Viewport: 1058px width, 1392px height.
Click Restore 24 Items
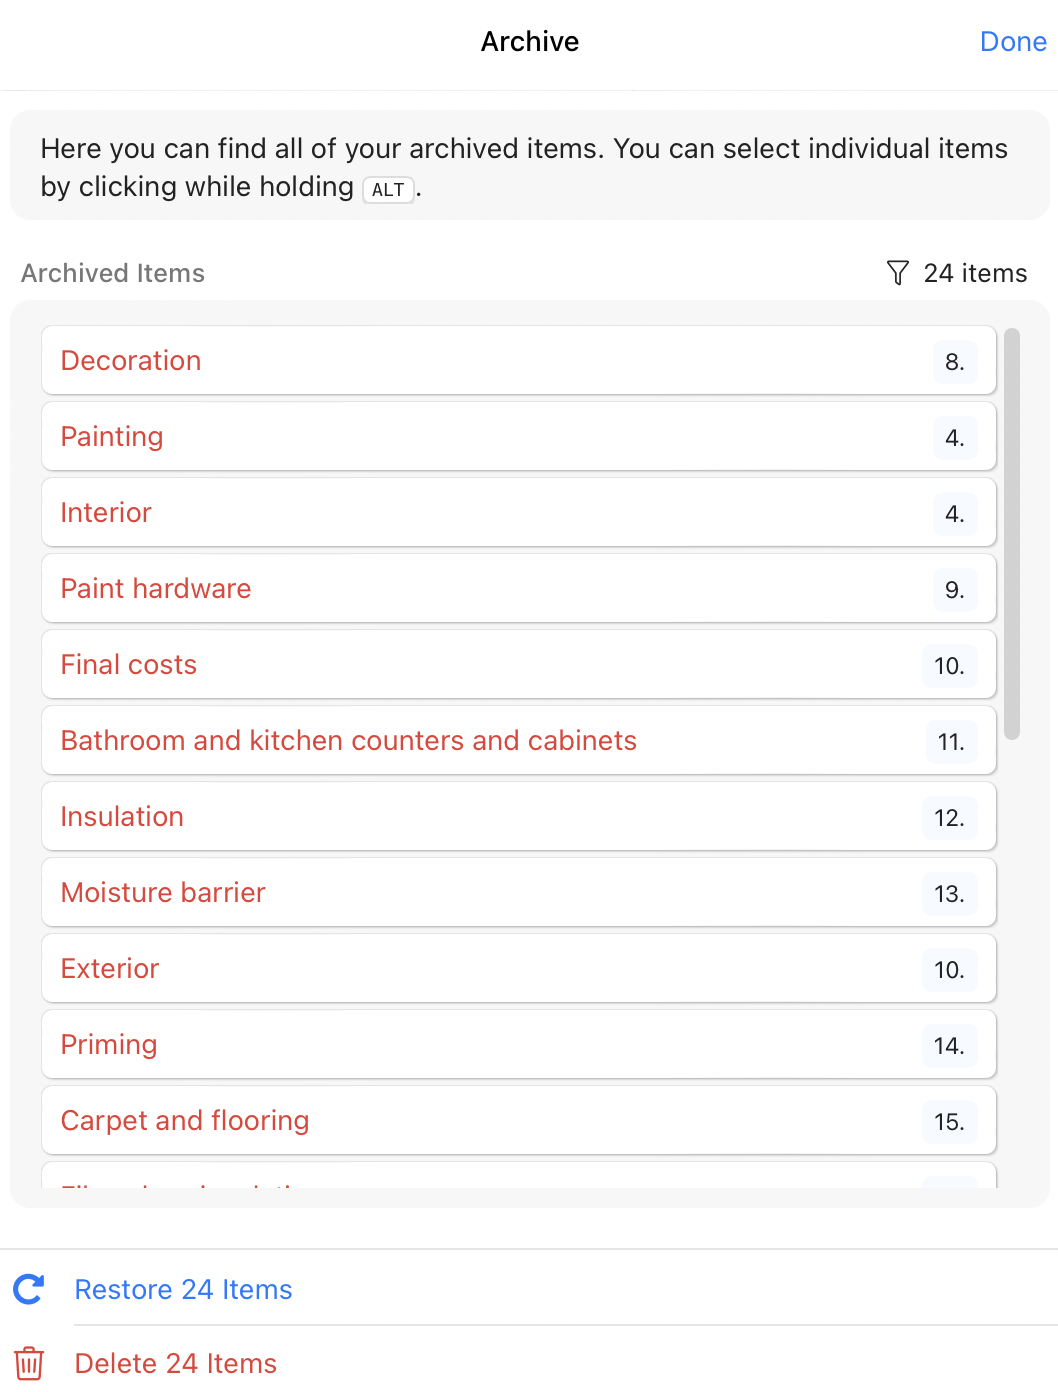183,1290
